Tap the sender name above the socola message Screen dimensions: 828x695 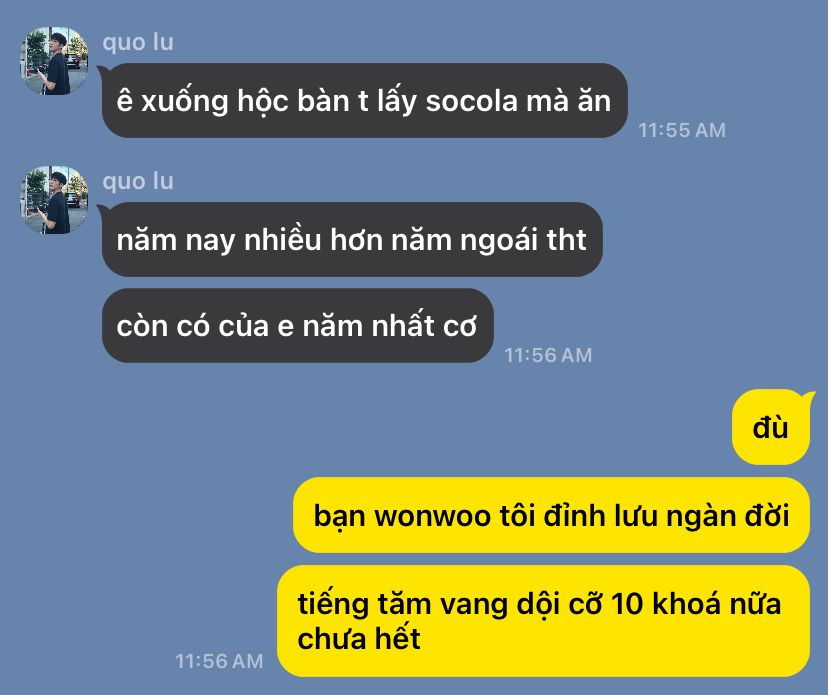[138, 42]
